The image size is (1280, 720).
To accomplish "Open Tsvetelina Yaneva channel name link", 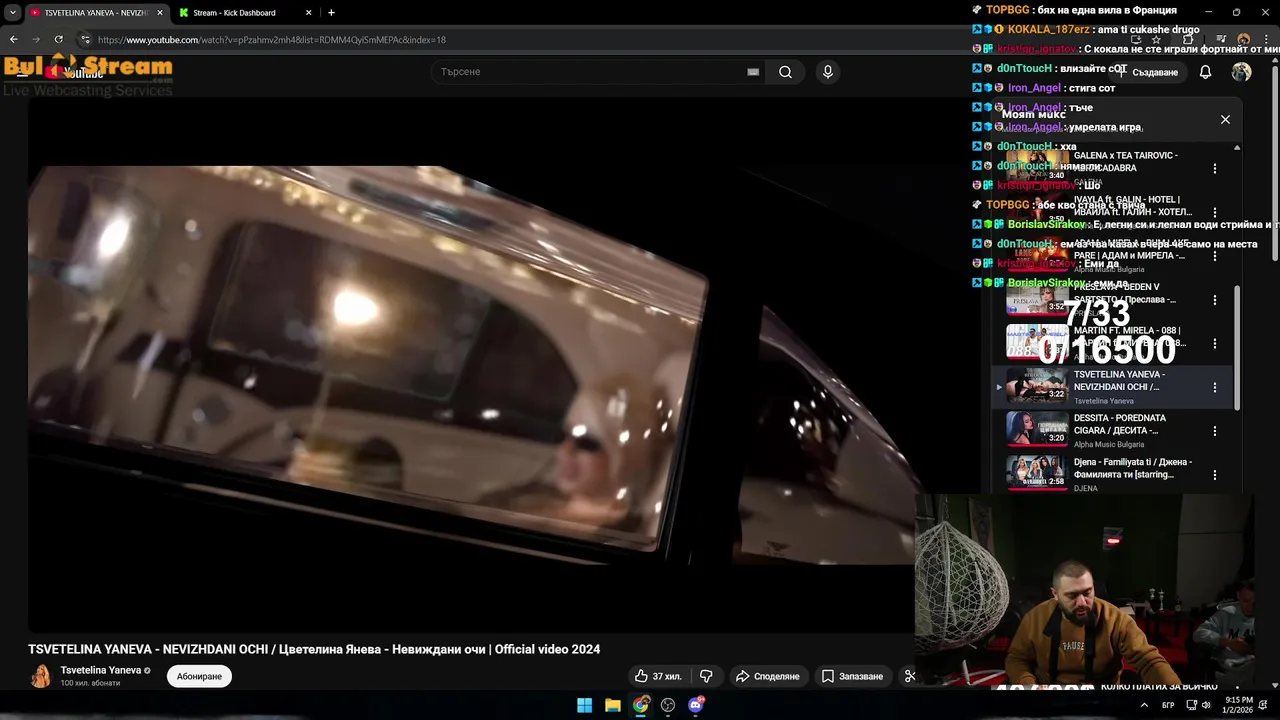I will pyautogui.click(x=101, y=670).
